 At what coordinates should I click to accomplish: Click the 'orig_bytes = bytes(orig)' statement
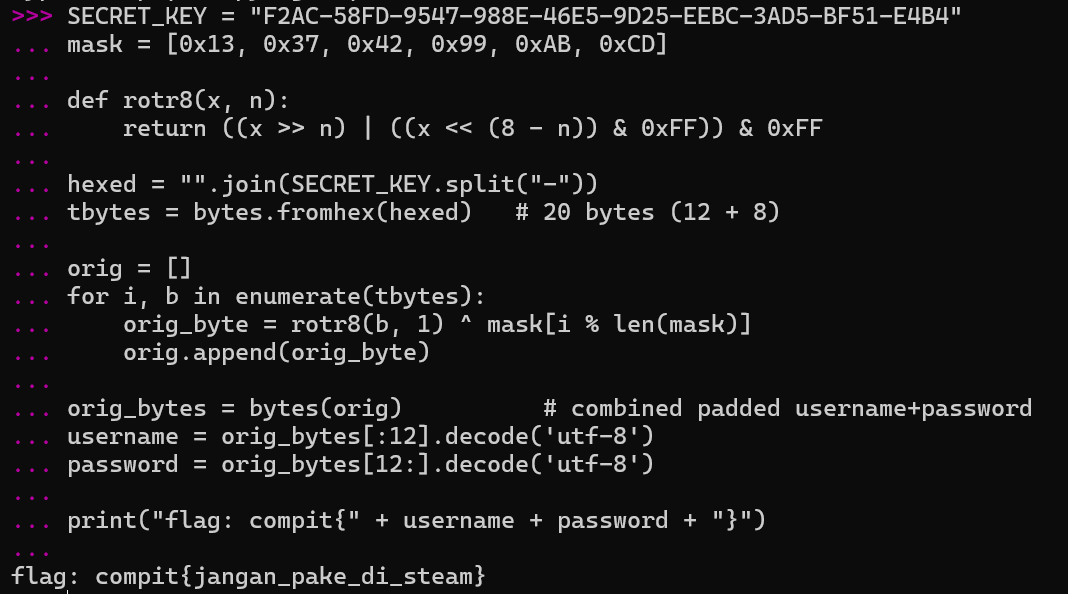tap(234, 409)
